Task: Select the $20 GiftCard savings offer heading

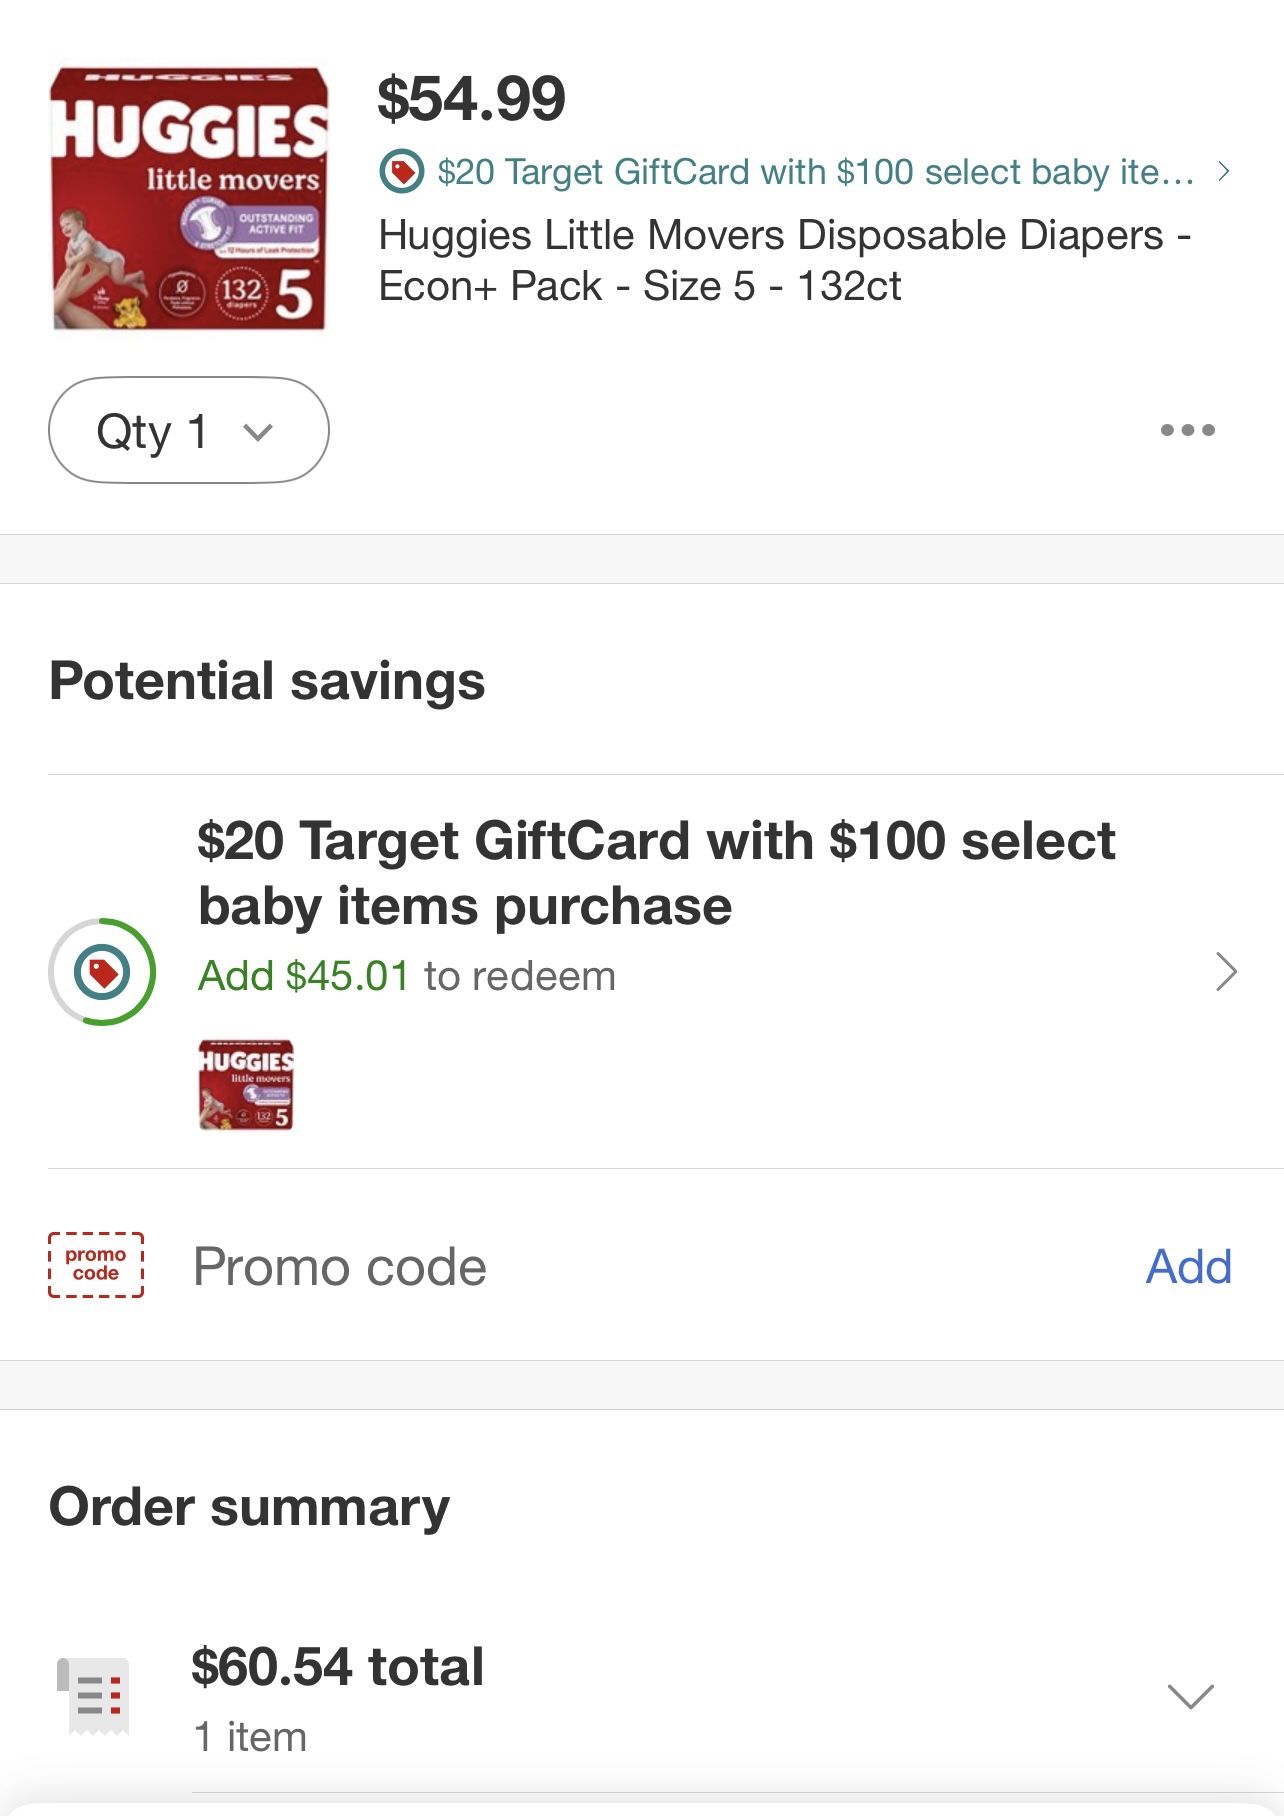Action: point(656,873)
